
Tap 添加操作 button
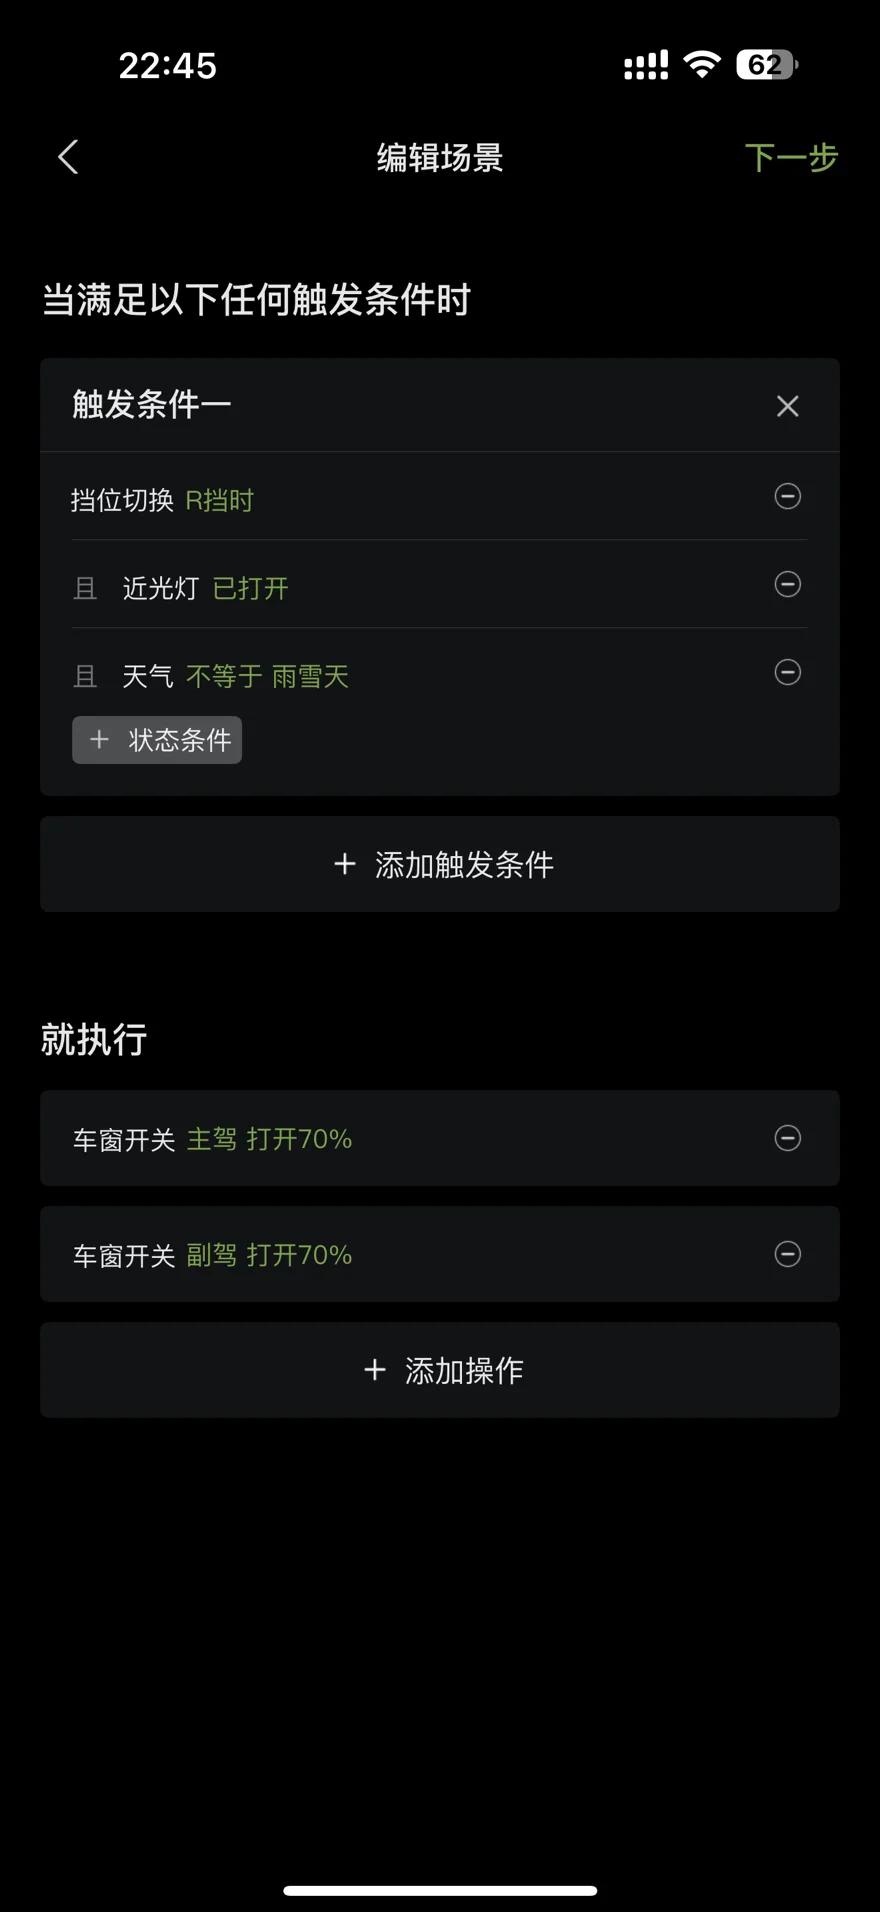[440, 1370]
